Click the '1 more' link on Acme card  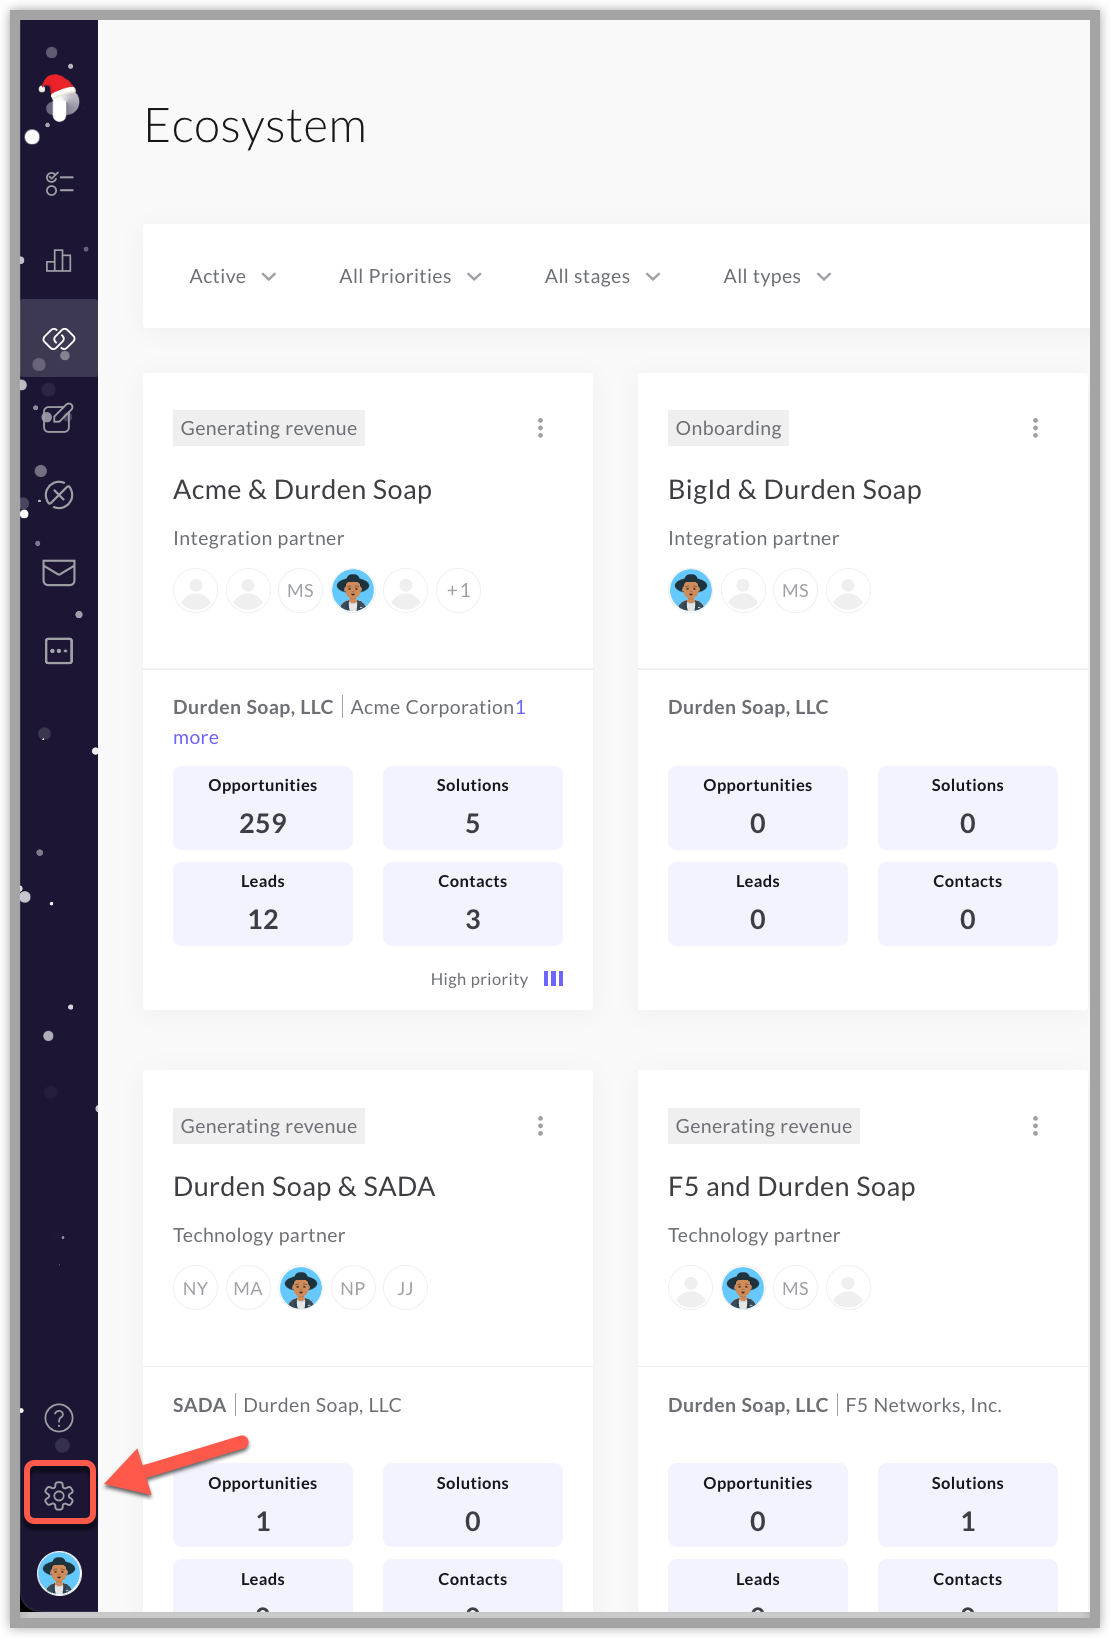pos(520,707)
